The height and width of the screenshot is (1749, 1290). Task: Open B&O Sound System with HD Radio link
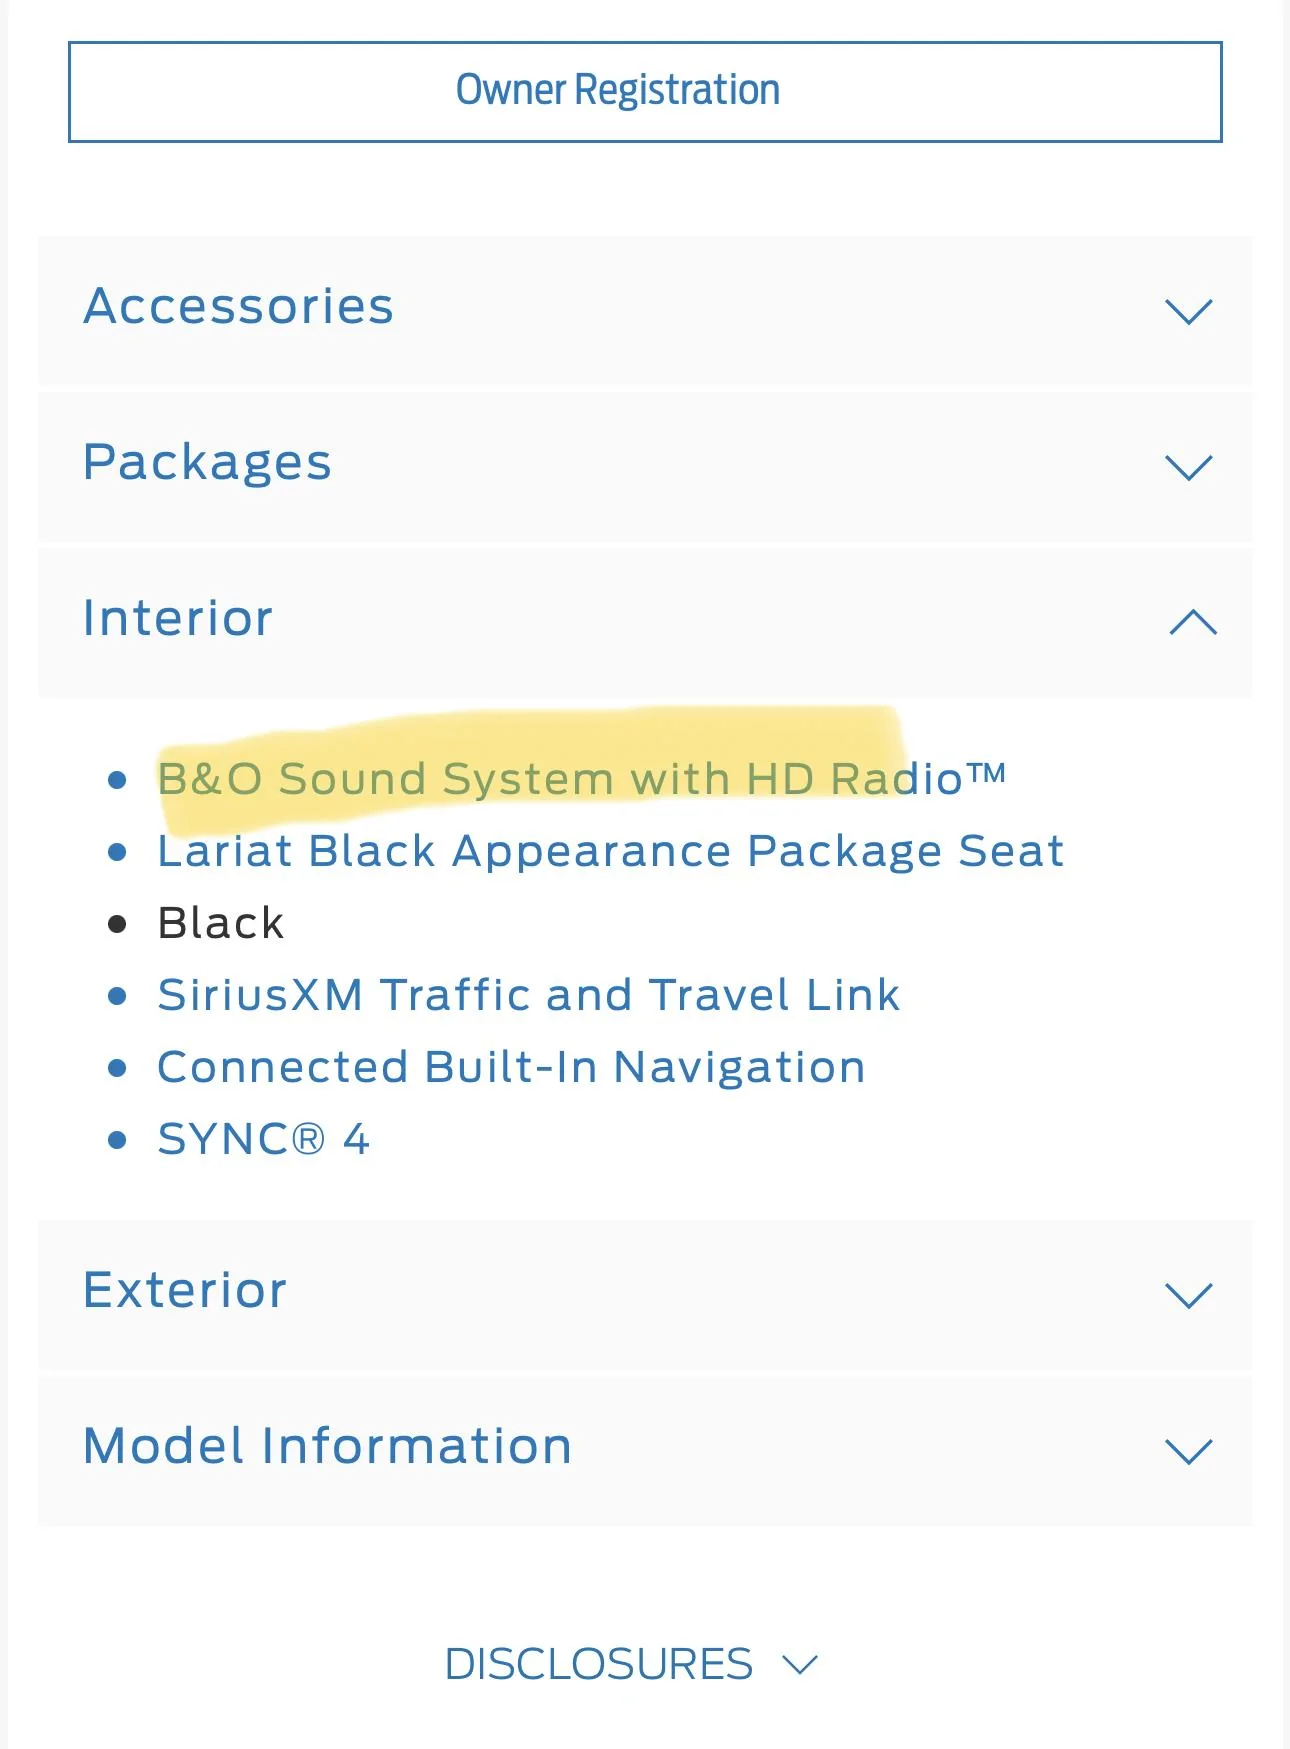coord(580,779)
